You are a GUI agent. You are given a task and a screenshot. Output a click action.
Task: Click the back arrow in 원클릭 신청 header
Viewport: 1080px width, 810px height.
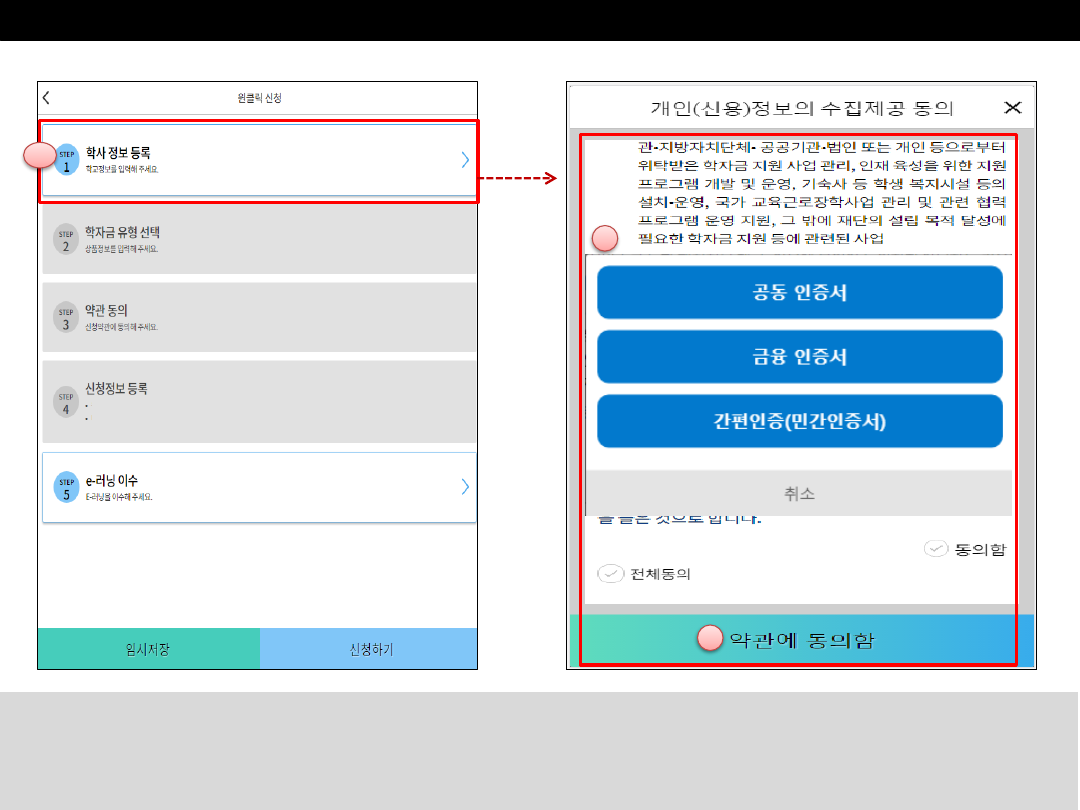point(47,98)
